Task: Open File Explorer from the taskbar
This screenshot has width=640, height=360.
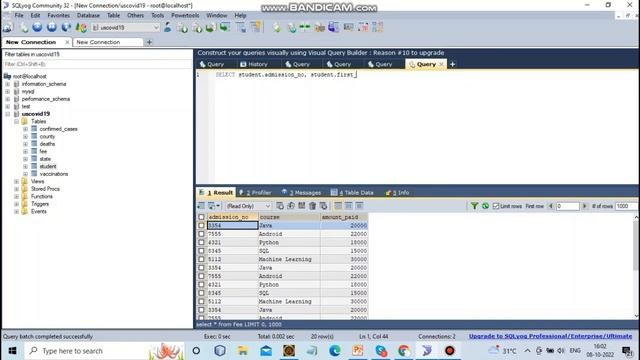Action: pyautogui.click(x=243, y=351)
